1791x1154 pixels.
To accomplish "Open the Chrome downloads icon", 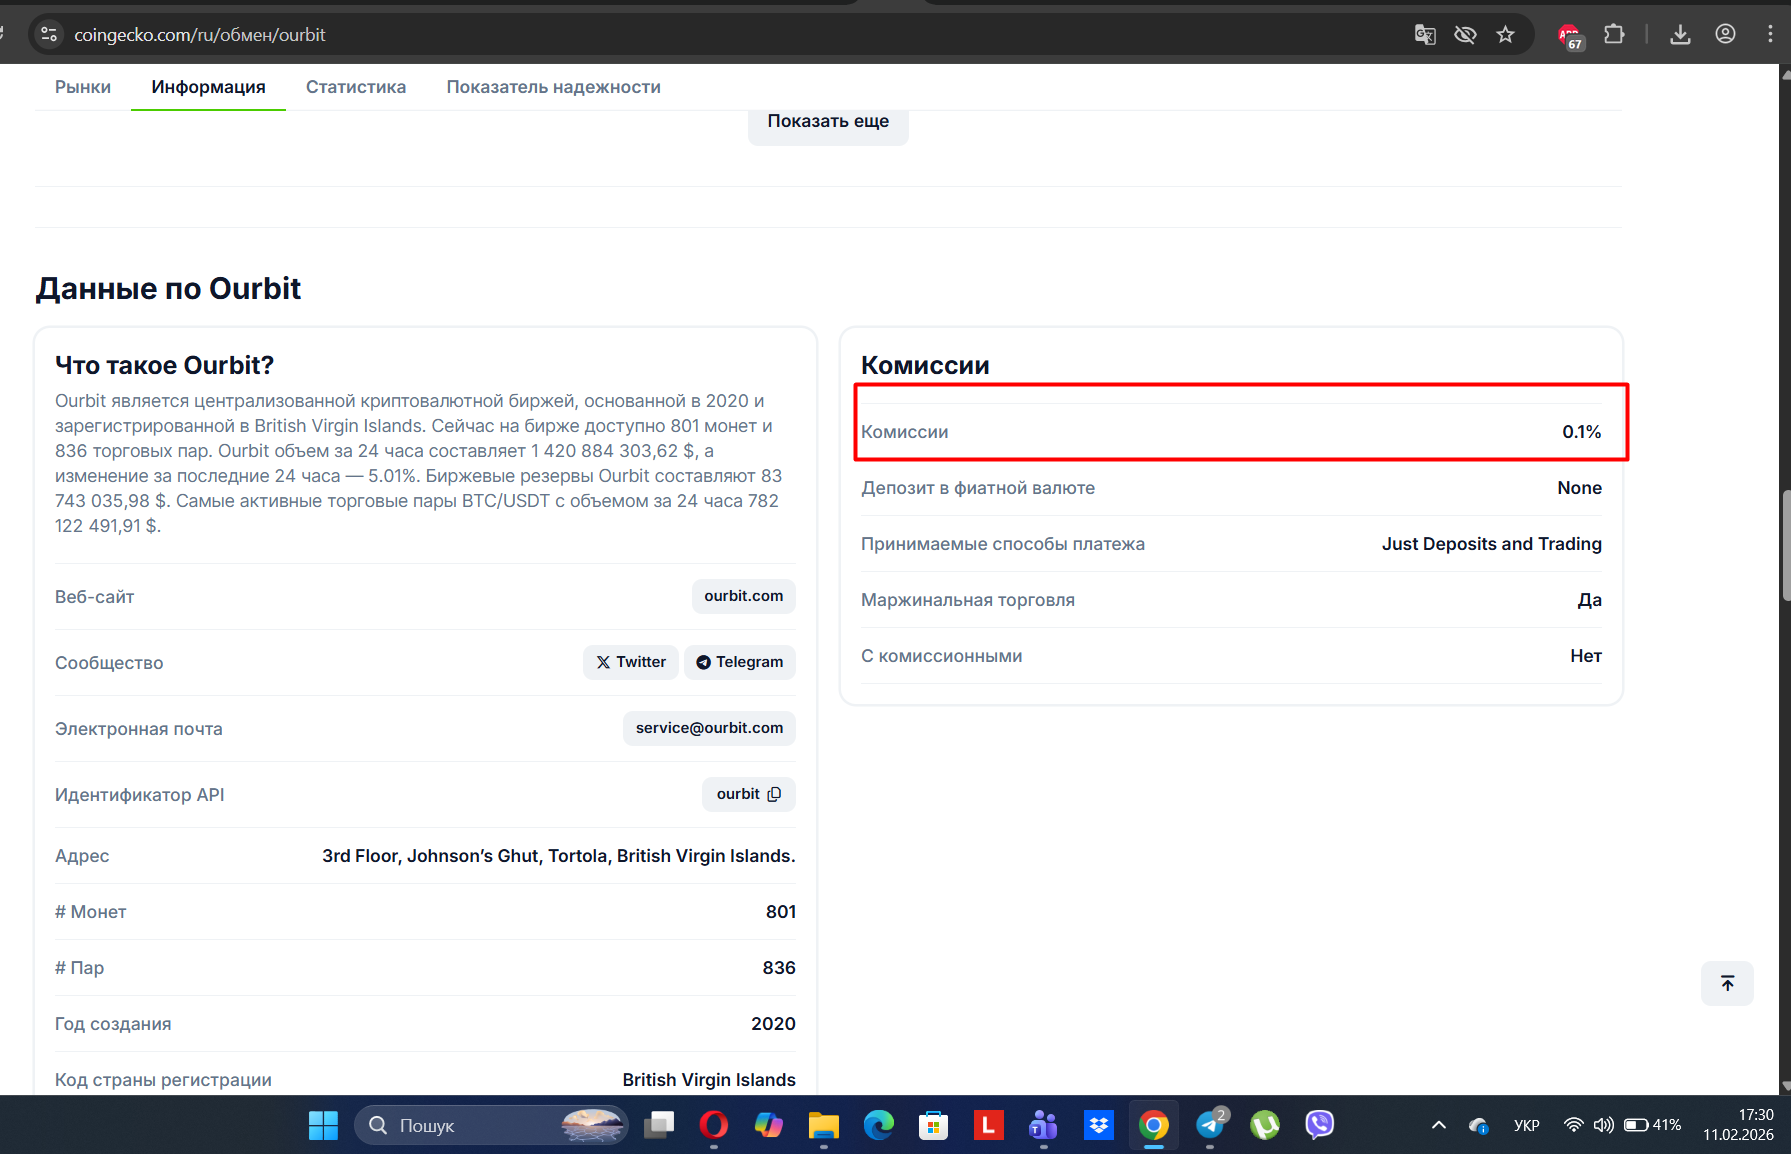I will point(1680,35).
